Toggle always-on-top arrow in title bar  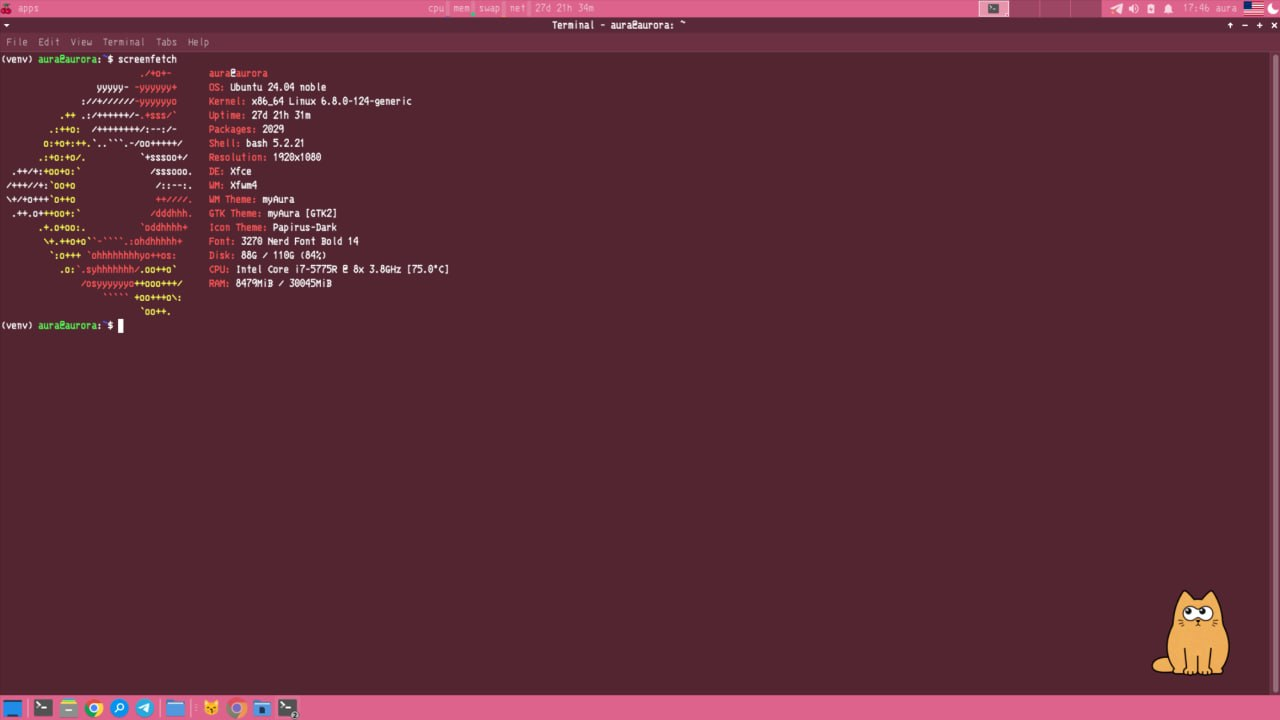1230,25
